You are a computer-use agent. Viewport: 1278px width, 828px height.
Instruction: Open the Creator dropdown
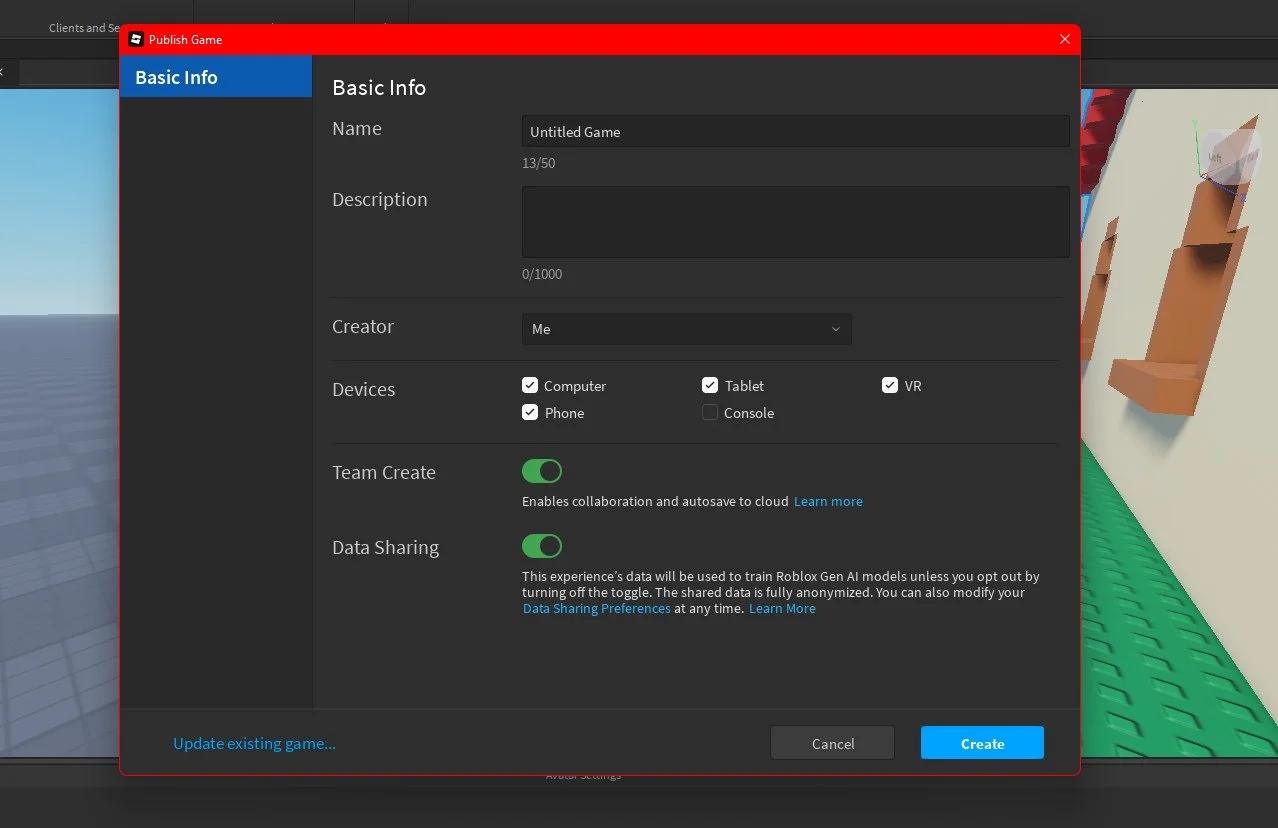point(686,329)
